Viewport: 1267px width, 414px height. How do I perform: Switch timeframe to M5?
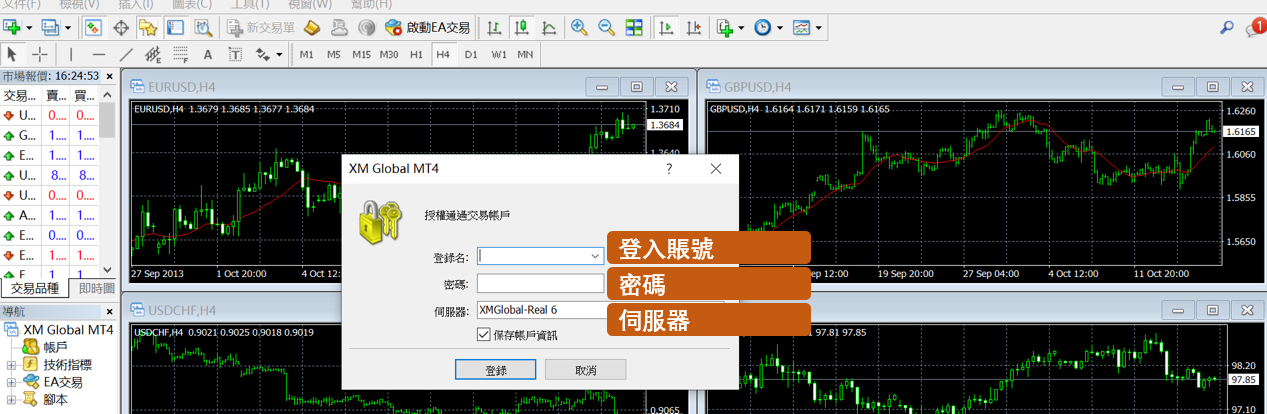[x=334, y=54]
